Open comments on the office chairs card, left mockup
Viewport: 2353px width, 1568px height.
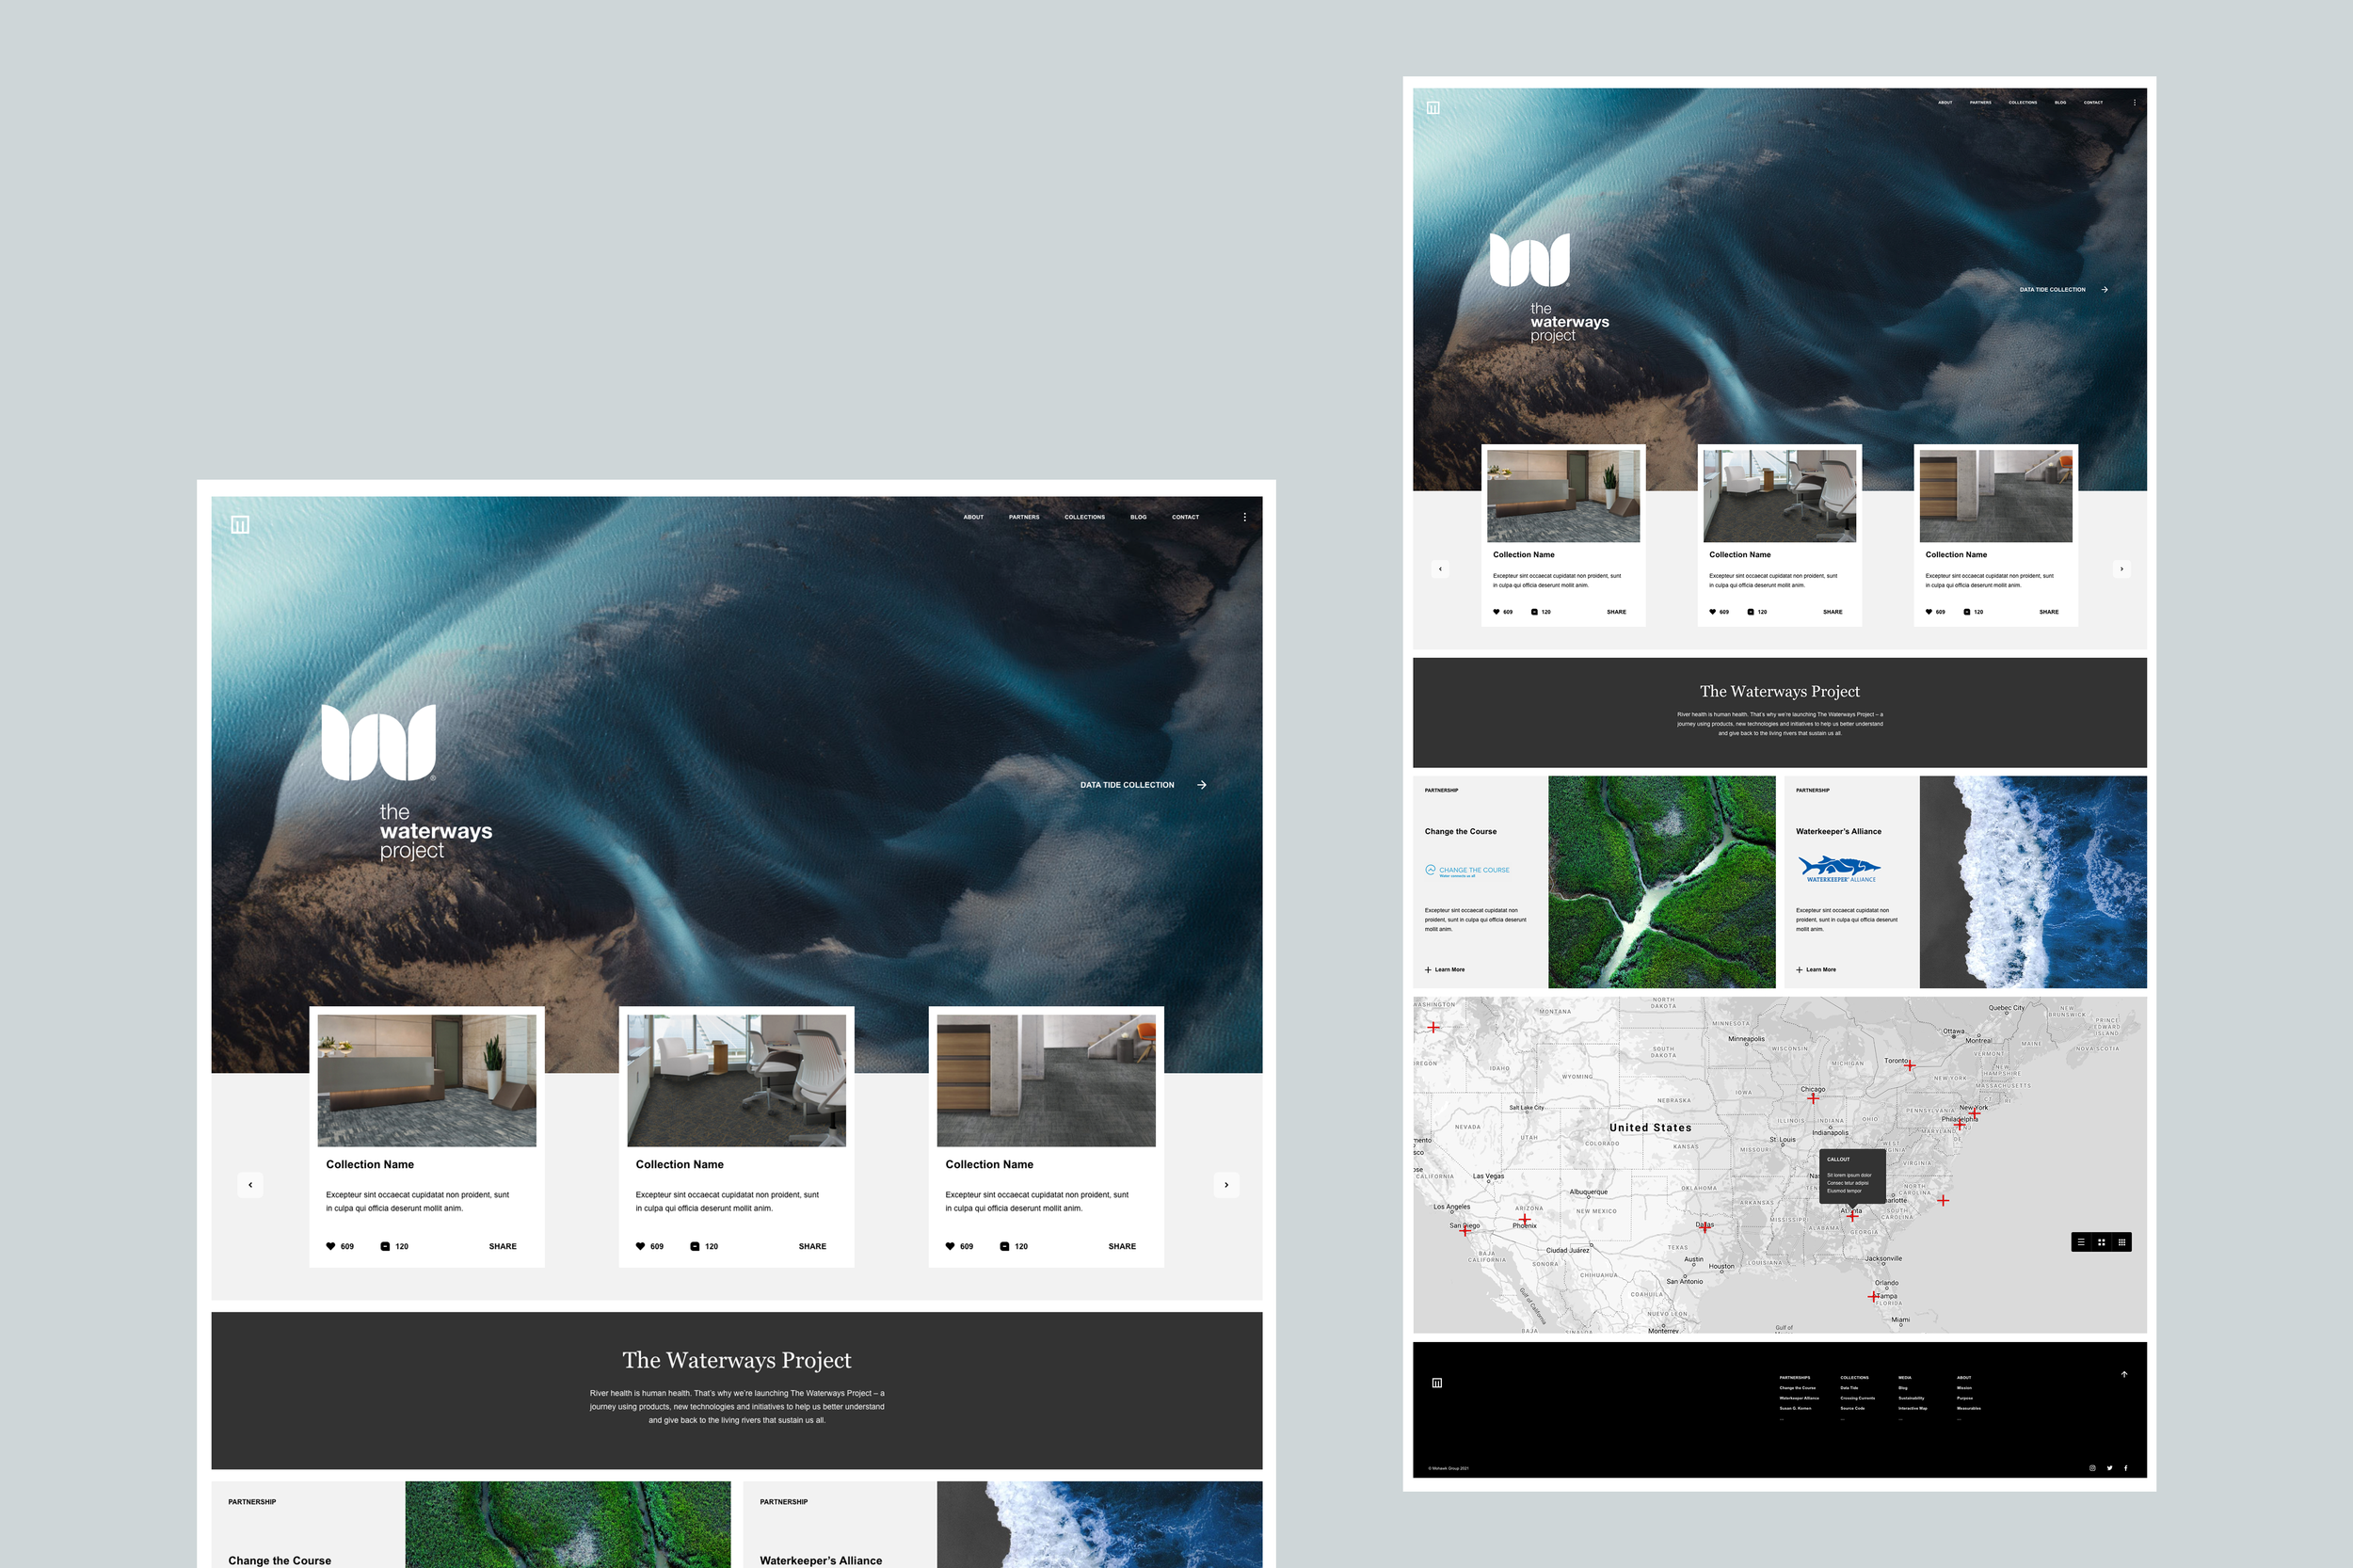pos(695,1246)
